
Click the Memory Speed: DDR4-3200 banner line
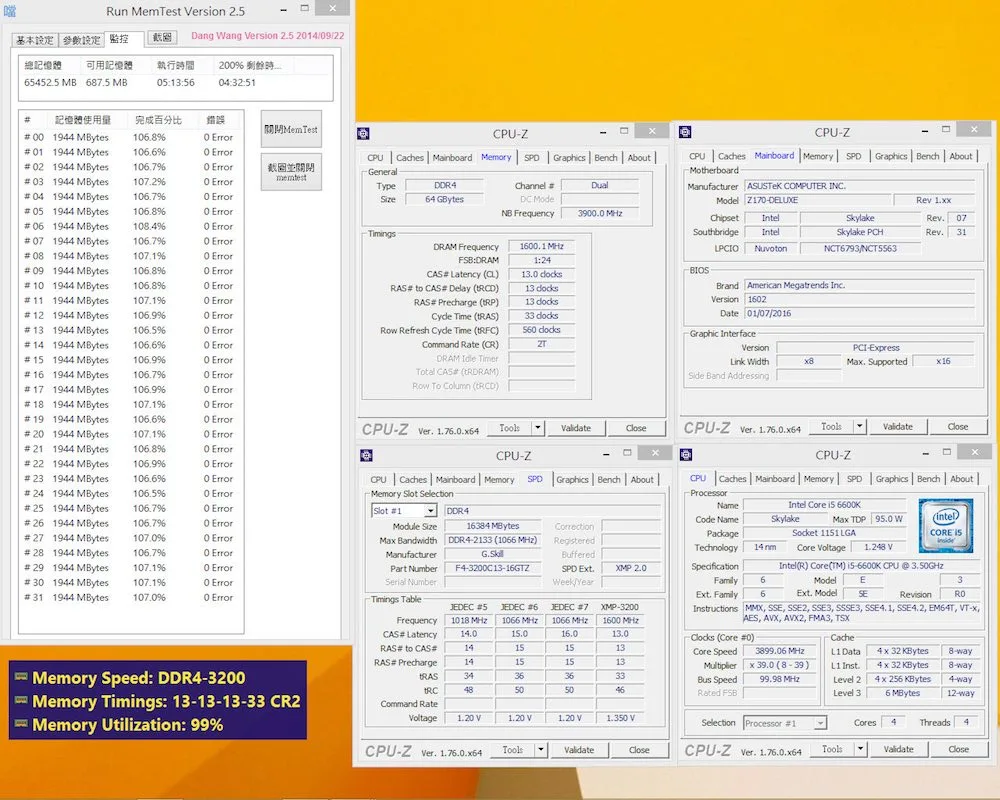click(138, 678)
